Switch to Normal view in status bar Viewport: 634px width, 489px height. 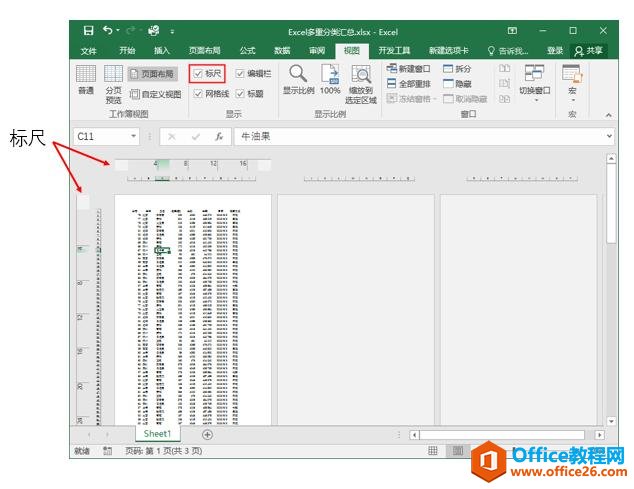coord(433,451)
